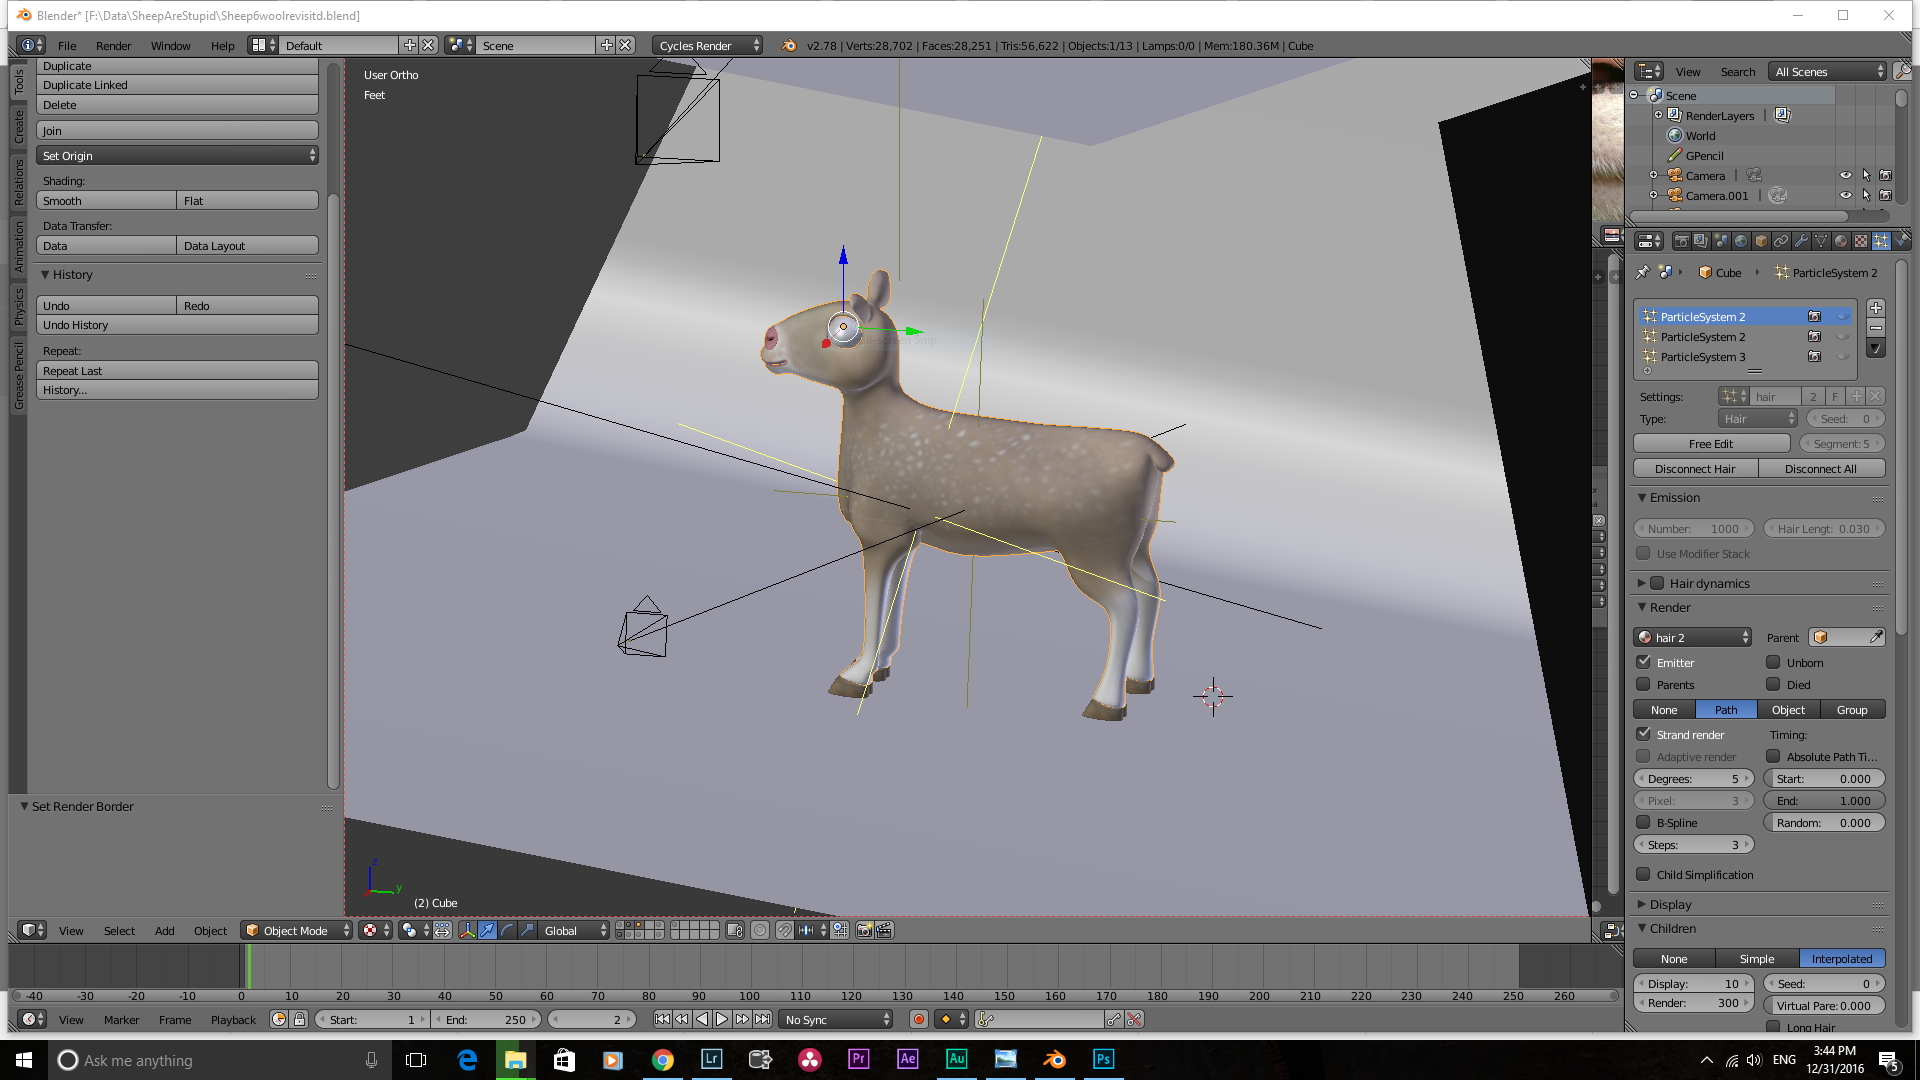The width and height of the screenshot is (1920, 1080).
Task: Open the Object properties tab (orange cube)
Action: point(1761,241)
